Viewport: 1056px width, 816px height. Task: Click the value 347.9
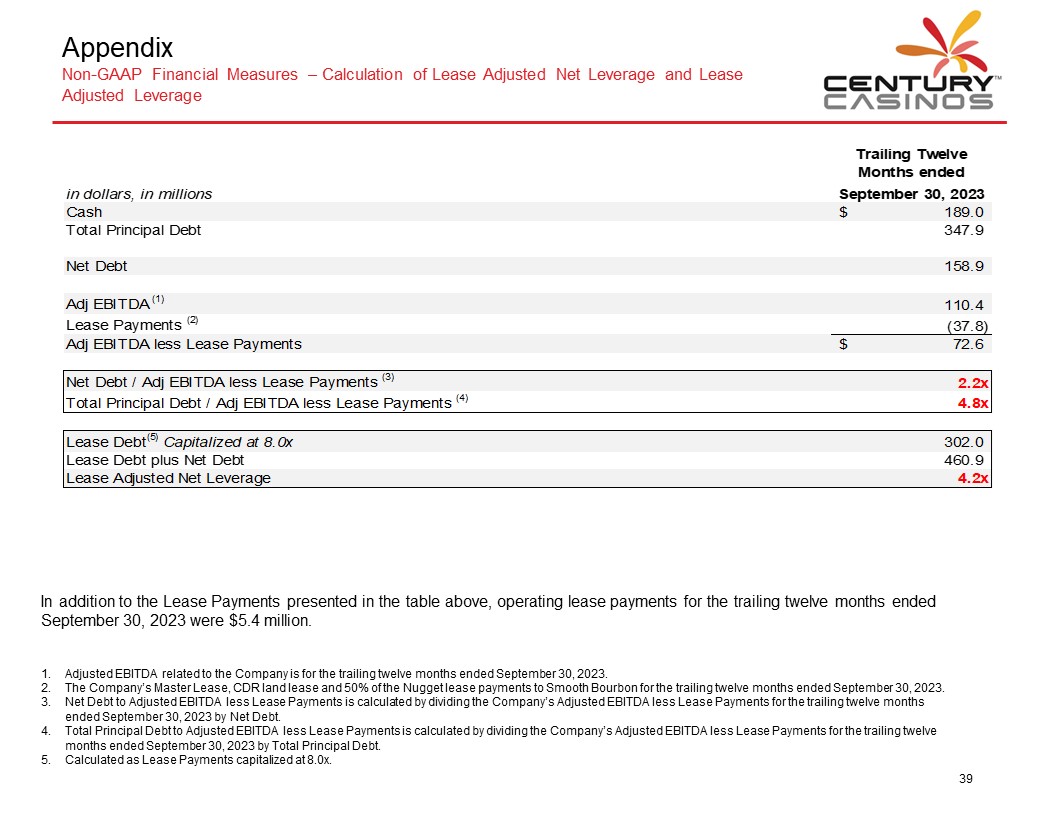[x=964, y=230]
